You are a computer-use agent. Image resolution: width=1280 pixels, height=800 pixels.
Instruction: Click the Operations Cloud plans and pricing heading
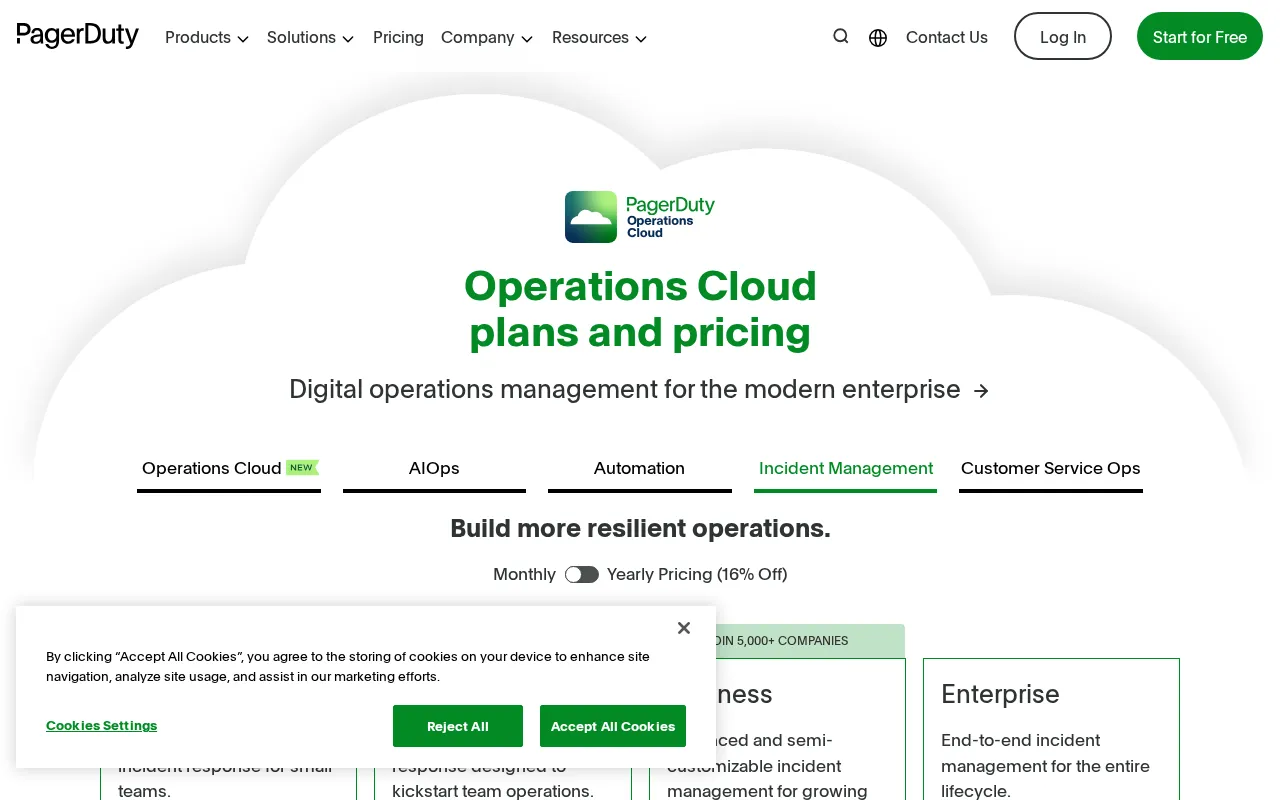point(640,309)
